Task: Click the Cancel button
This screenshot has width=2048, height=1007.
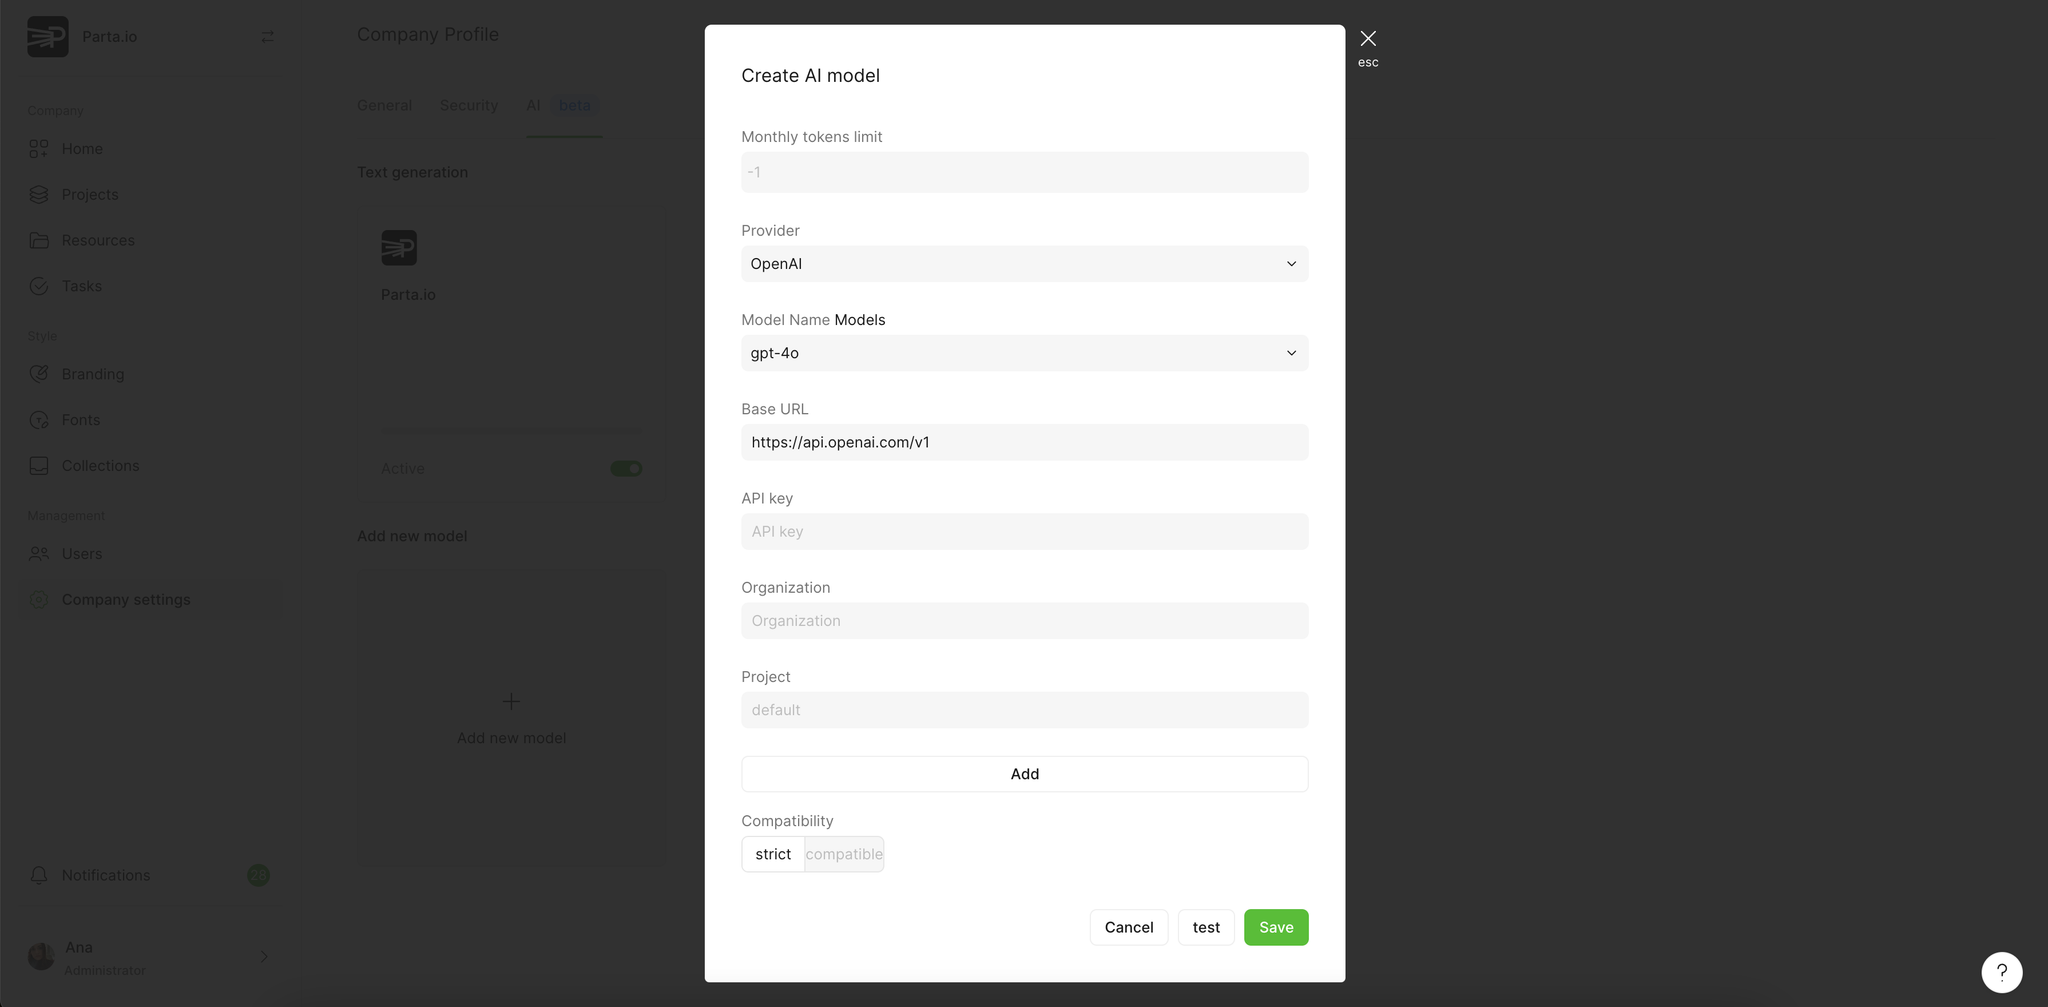Action: 1129,928
